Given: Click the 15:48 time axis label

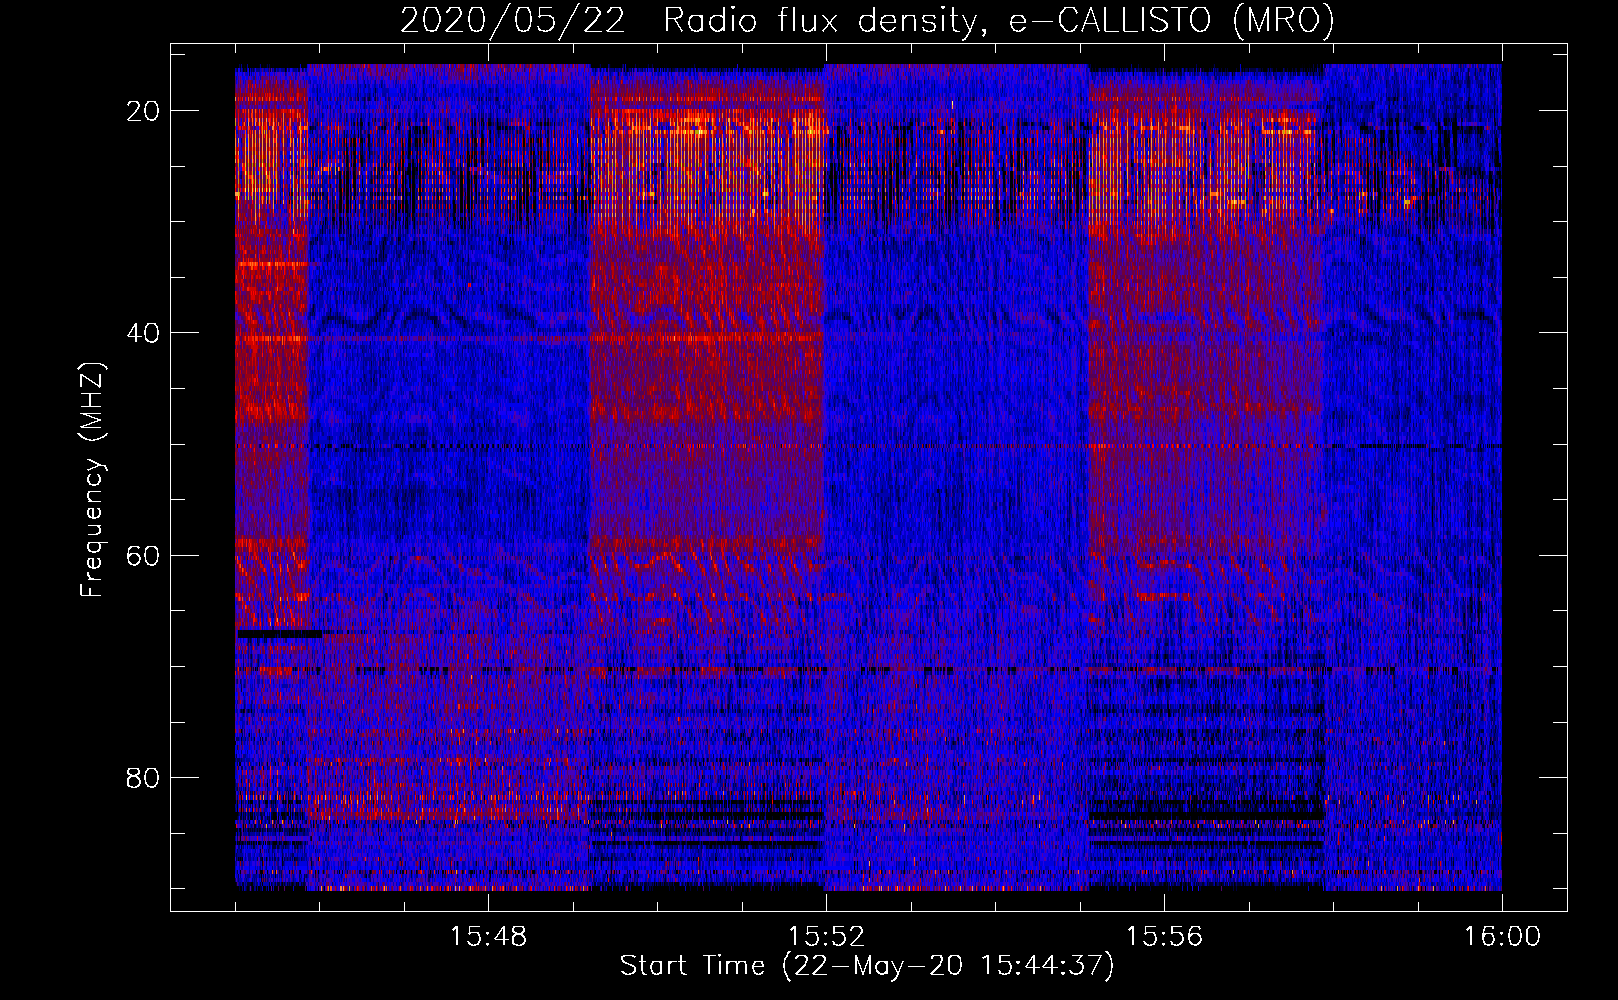Looking at the screenshot, I should pos(488,937).
